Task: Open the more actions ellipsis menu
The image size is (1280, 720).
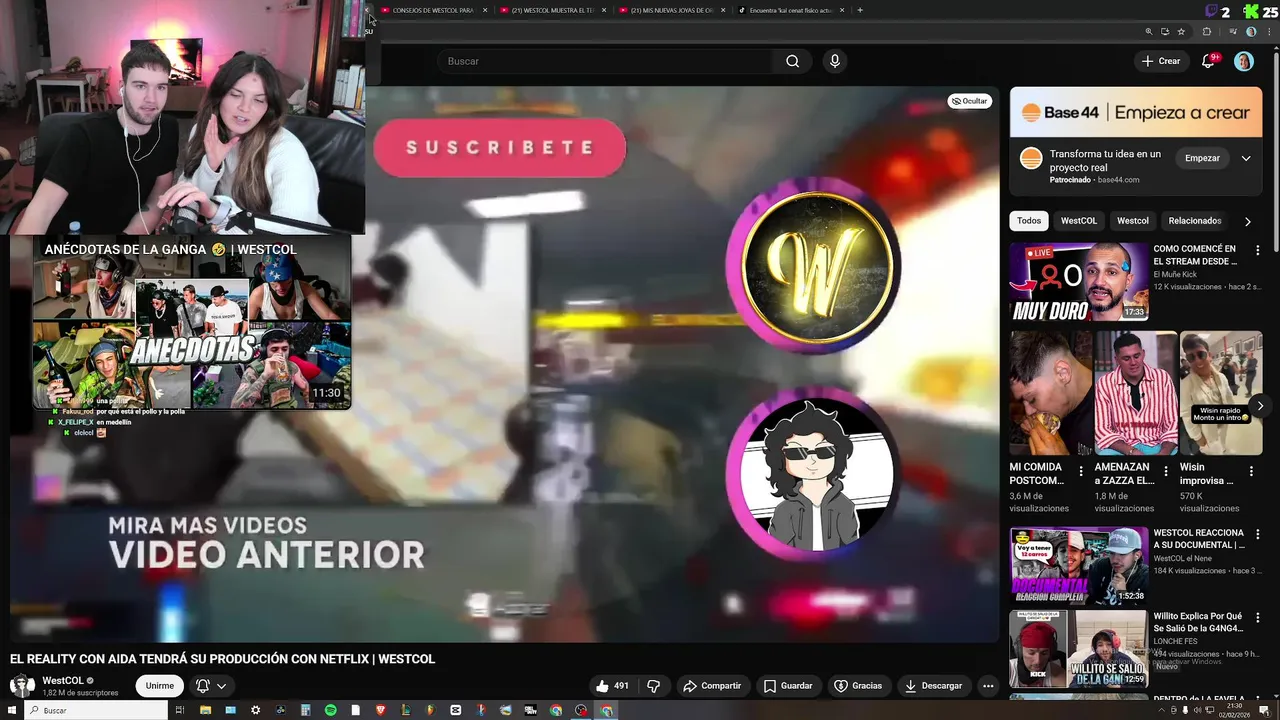Action: 988,686
